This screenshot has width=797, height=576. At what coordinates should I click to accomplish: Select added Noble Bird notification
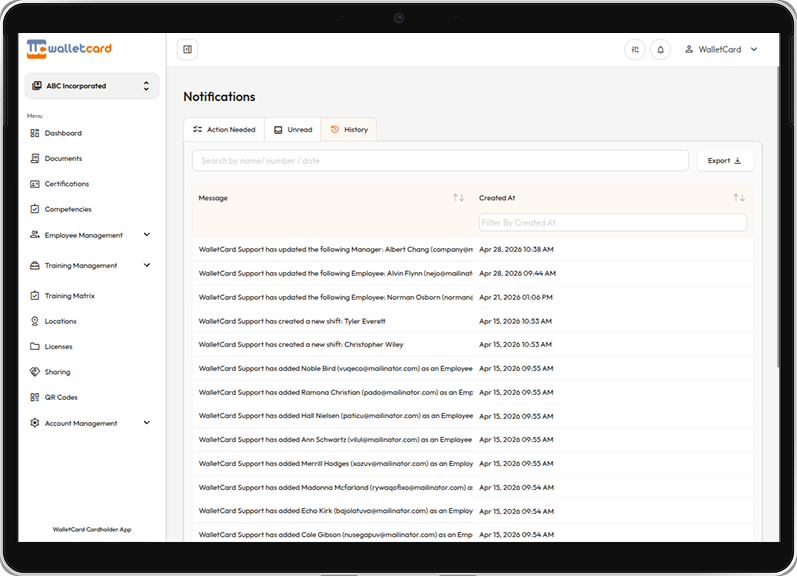(472, 369)
